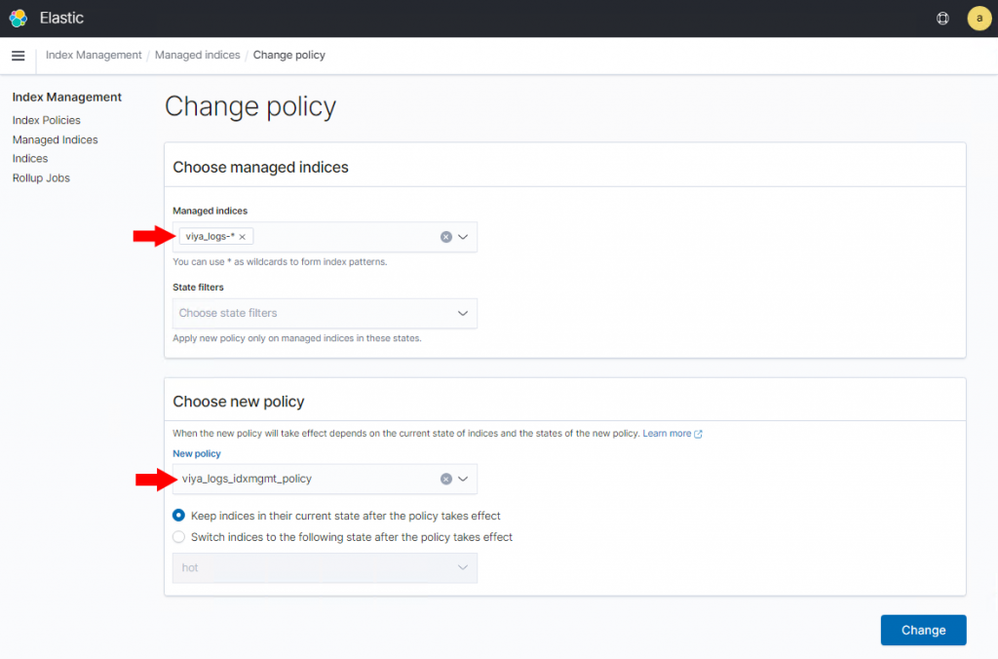The height and width of the screenshot is (659, 998).
Task: Open the user avatar menu
Action: tap(979, 18)
